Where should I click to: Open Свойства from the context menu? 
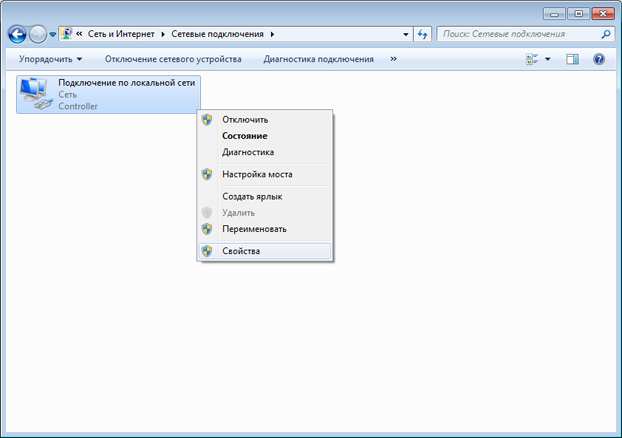(265, 251)
